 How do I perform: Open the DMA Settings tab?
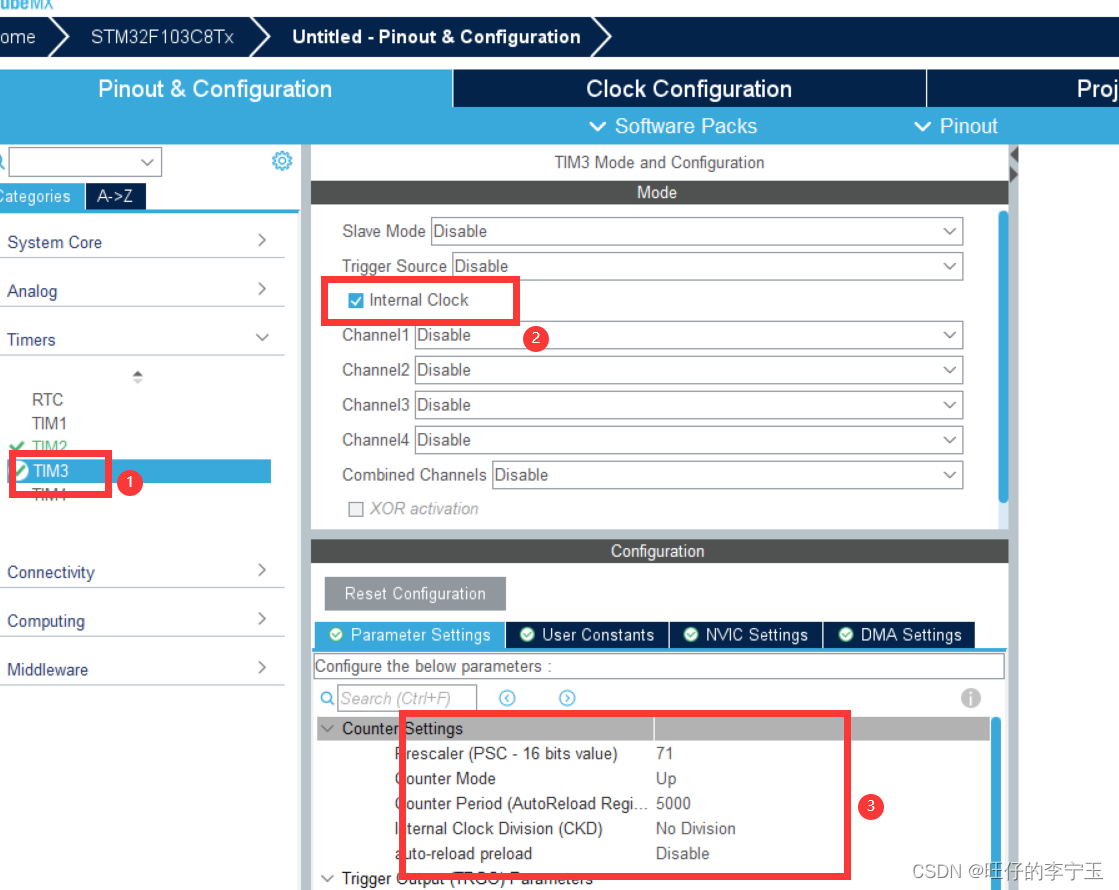pos(900,635)
